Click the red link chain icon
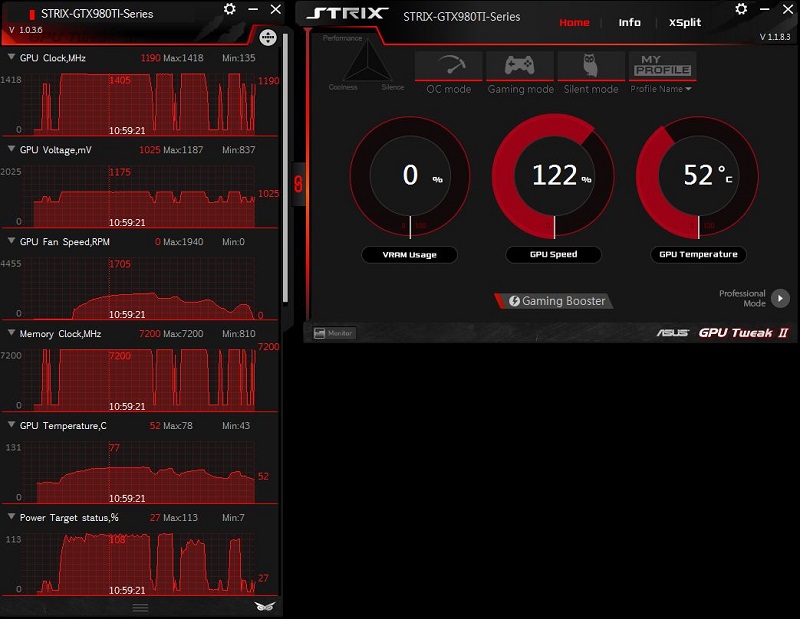Viewport: 800px width, 619px height. [298, 184]
